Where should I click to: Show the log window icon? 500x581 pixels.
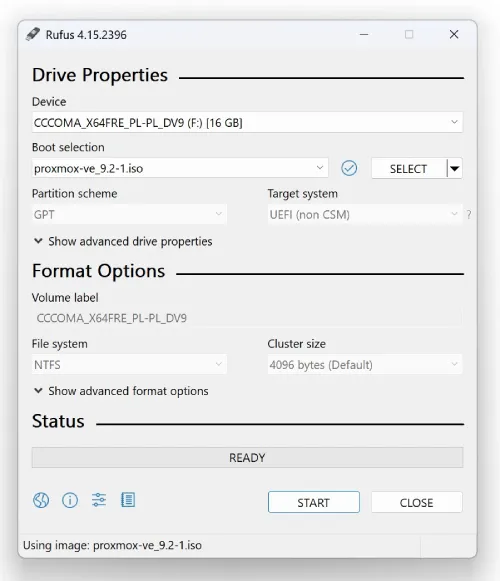[x=128, y=500]
